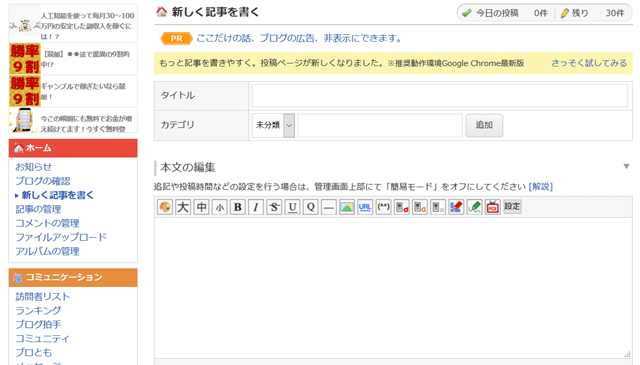Open the [解説] help link
The image size is (640, 365).
[x=540, y=187]
